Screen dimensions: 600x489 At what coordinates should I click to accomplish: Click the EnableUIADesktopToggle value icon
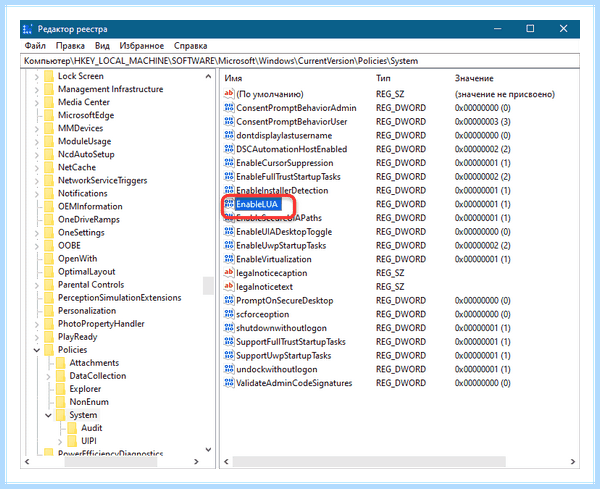[x=229, y=231]
